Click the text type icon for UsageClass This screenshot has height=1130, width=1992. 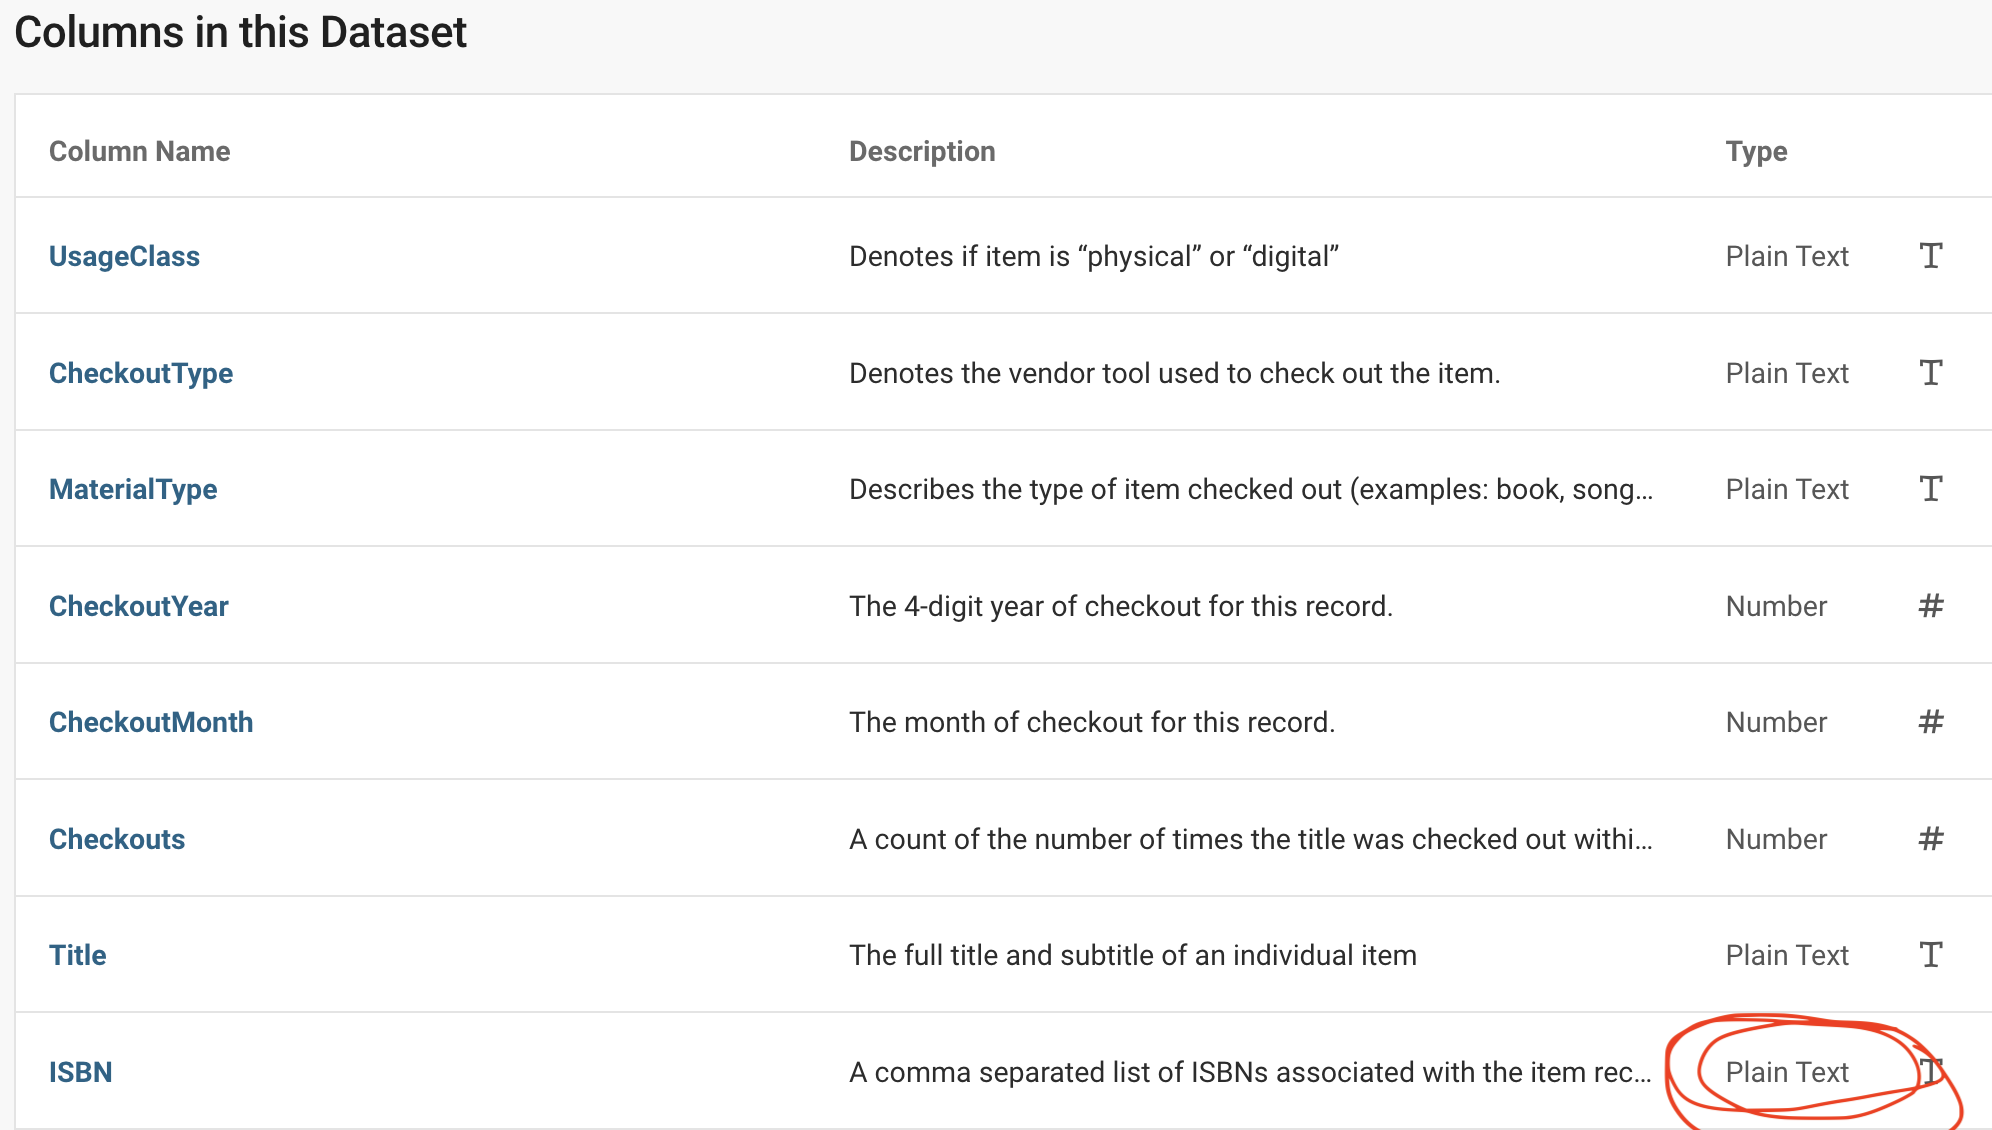coord(1931,256)
